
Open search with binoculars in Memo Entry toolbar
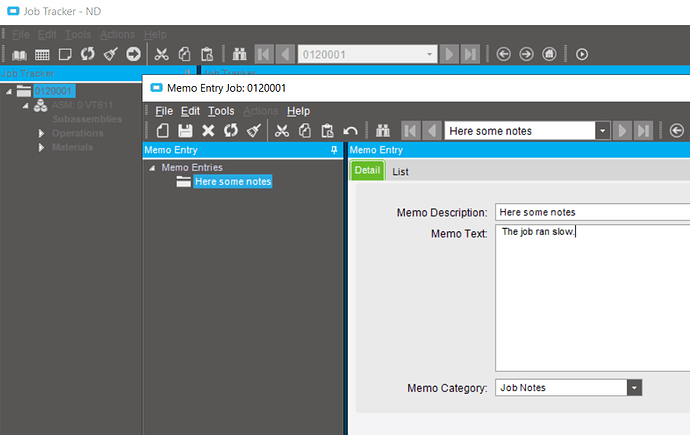tap(382, 131)
